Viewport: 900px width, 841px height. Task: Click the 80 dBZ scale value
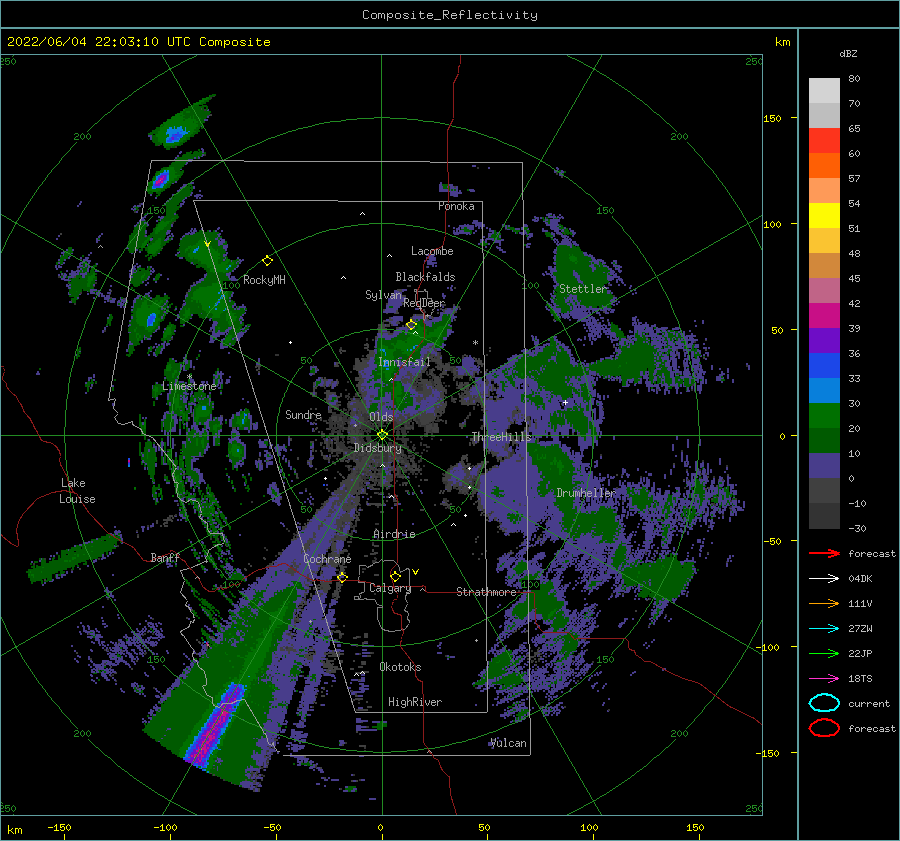point(854,78)
